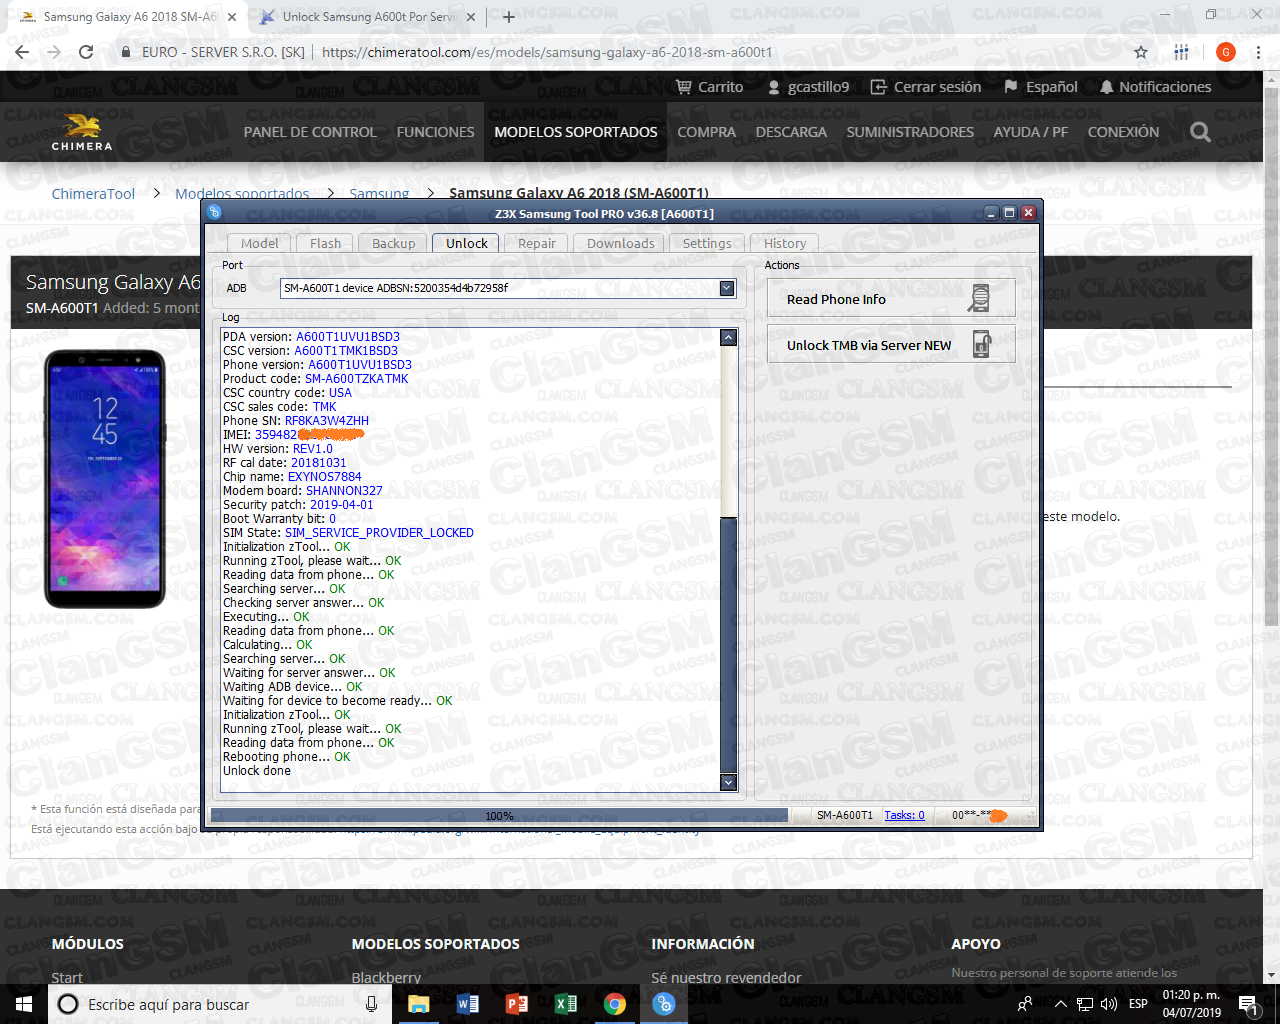Screen dimensions: 1280x1024
Task: Click Read Phone Info button
Action: pos(891,298)
